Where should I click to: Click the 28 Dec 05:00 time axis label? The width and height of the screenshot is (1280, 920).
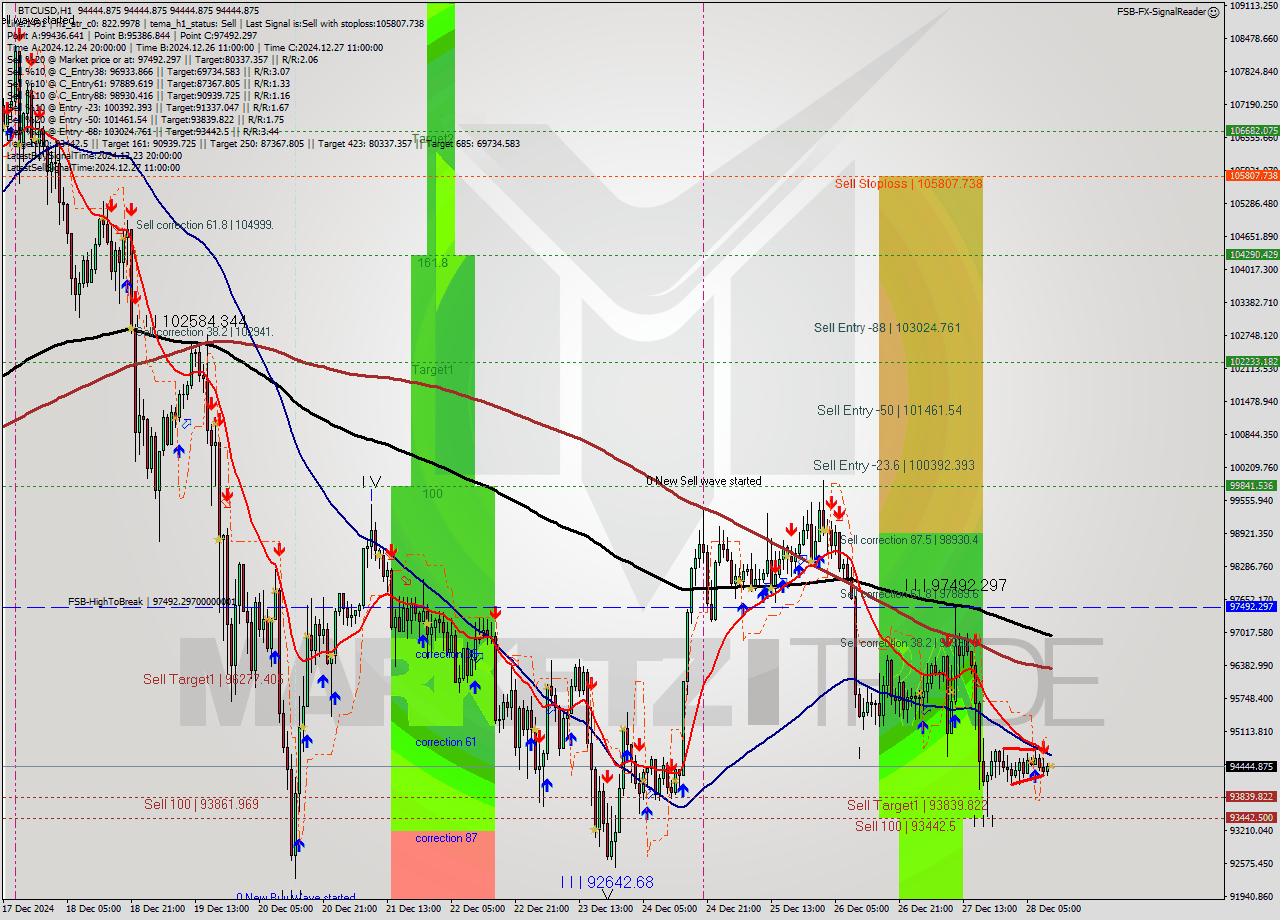pos(1053,909)
